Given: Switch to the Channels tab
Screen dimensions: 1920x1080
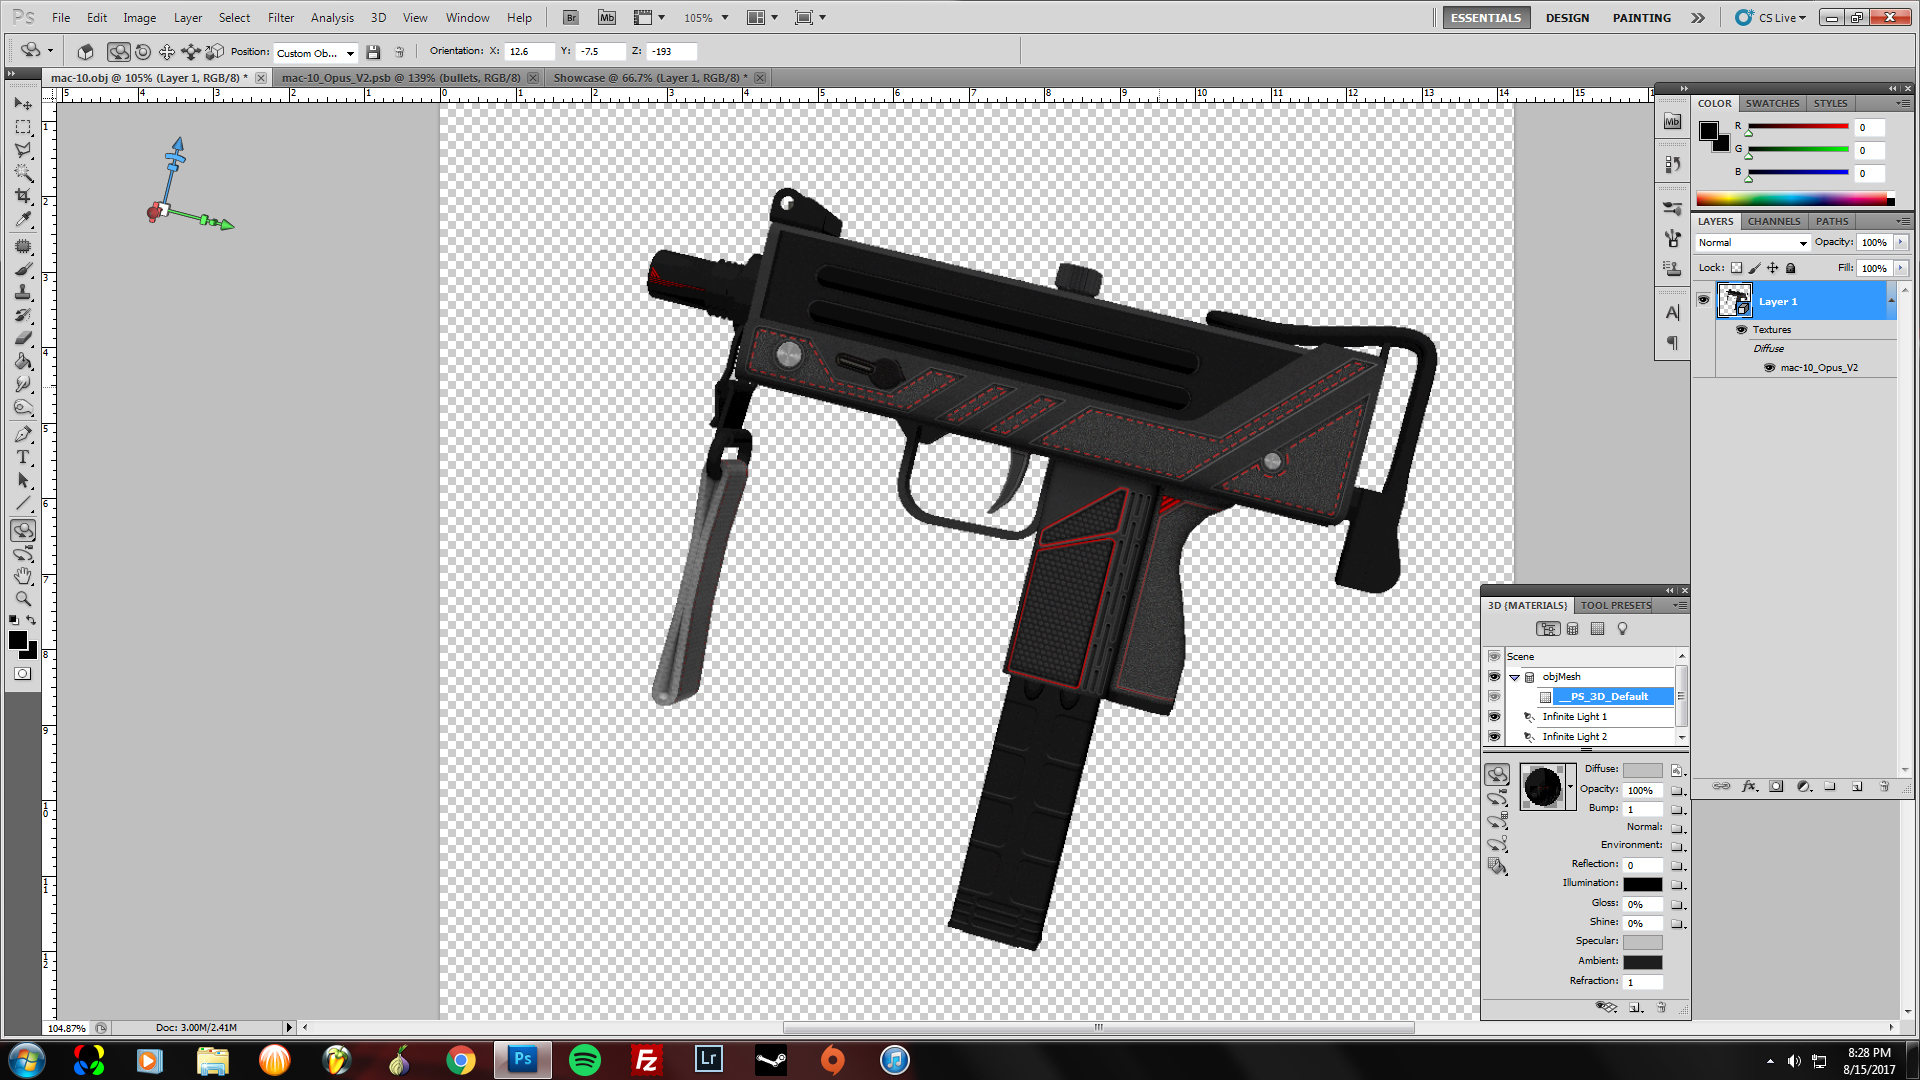Looking at the screenshot, I should pos(1773,221).
